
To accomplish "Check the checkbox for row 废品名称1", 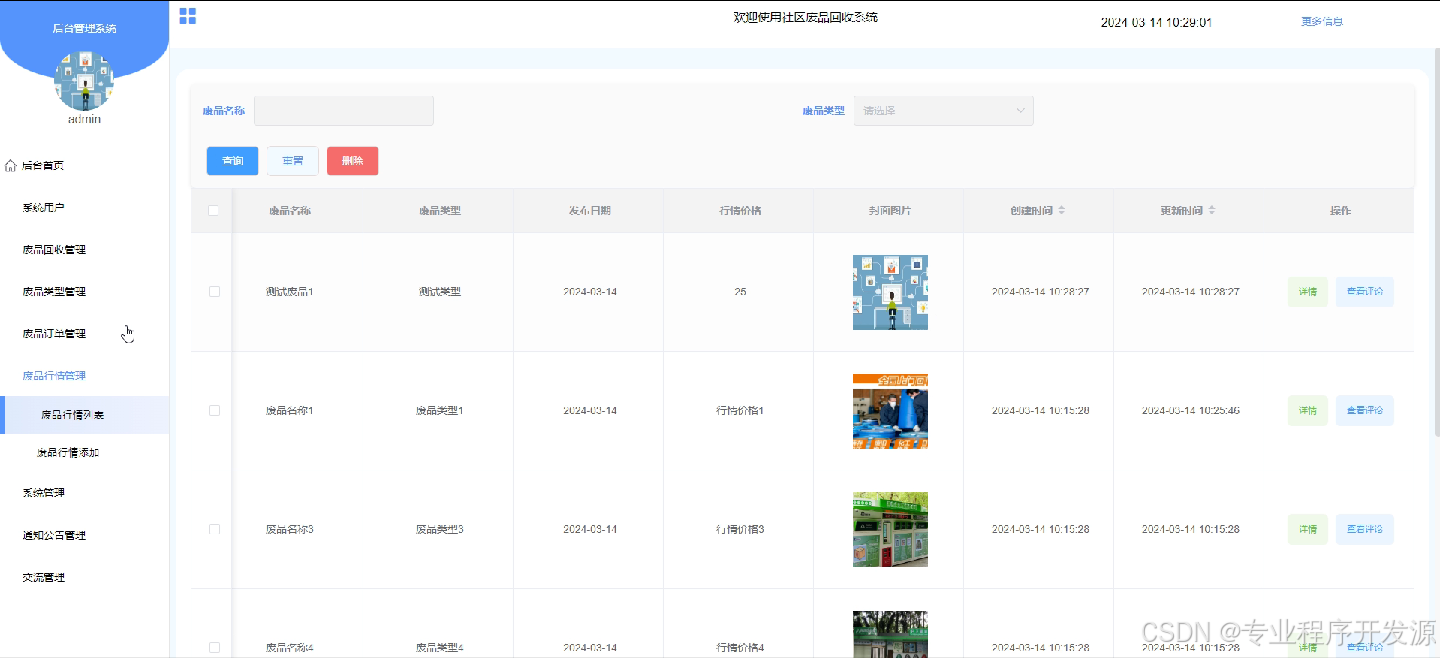I will [214, 411].
